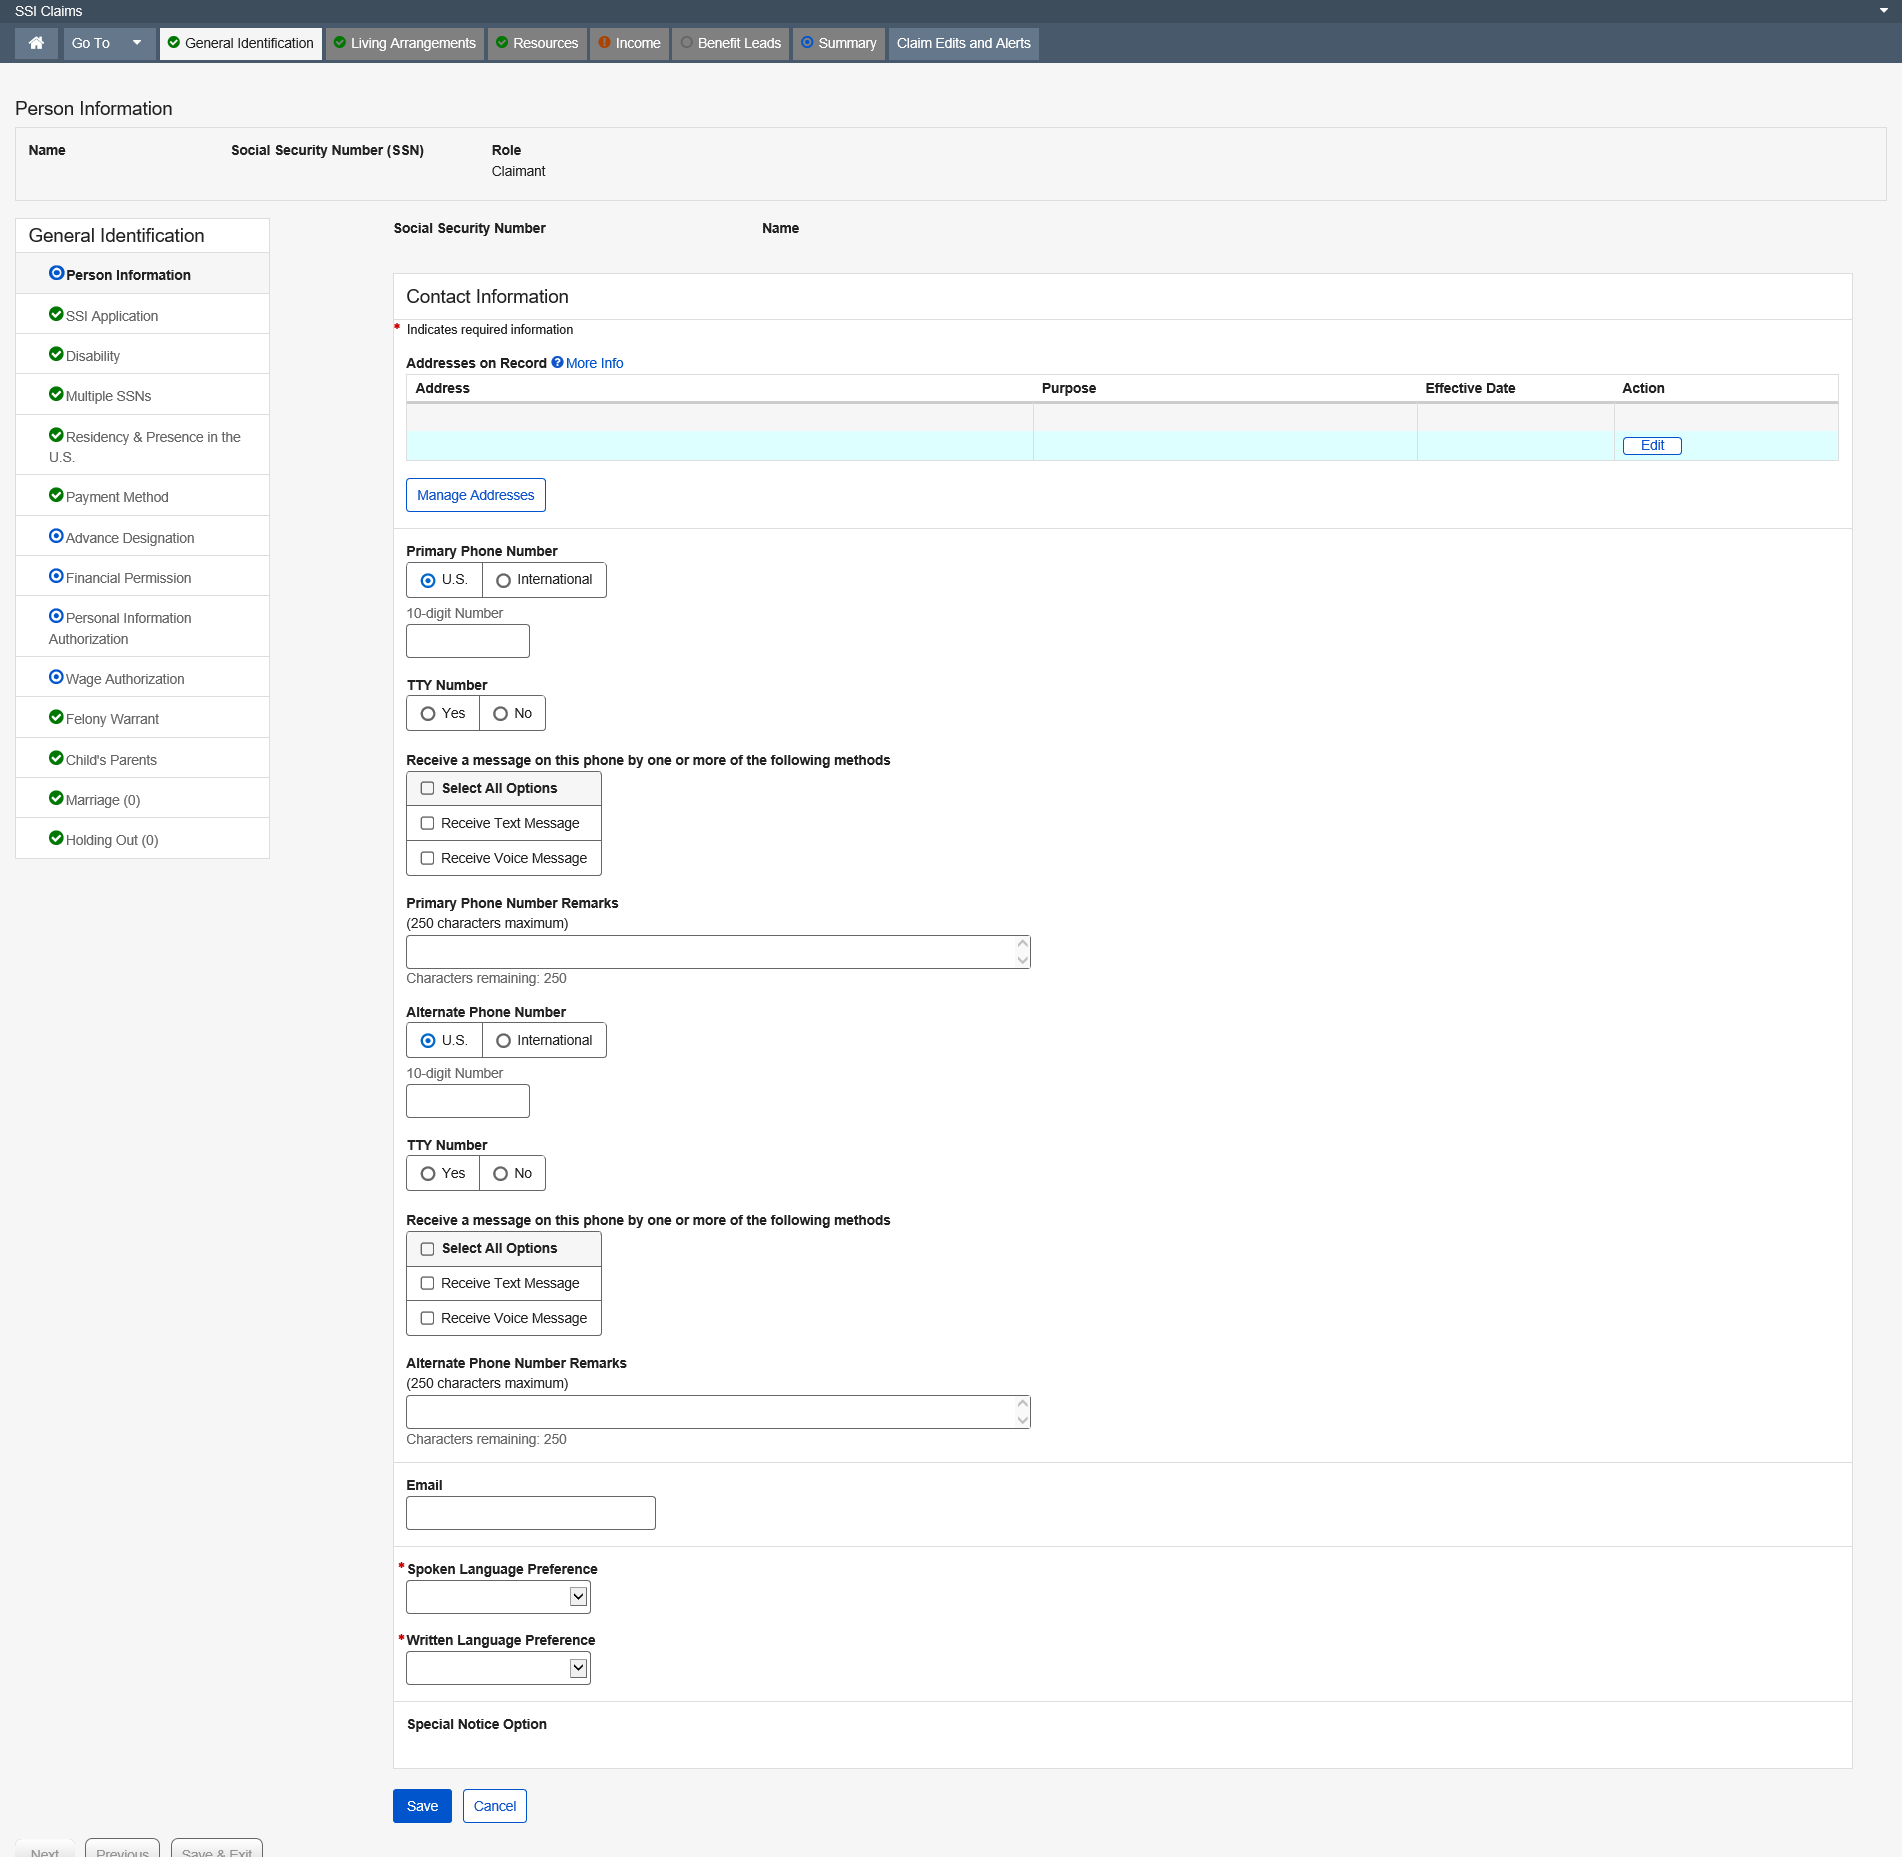Click the orange alert icon on Income tab
This screenshot has width=1902, height=1857.
tap(604, 42)
